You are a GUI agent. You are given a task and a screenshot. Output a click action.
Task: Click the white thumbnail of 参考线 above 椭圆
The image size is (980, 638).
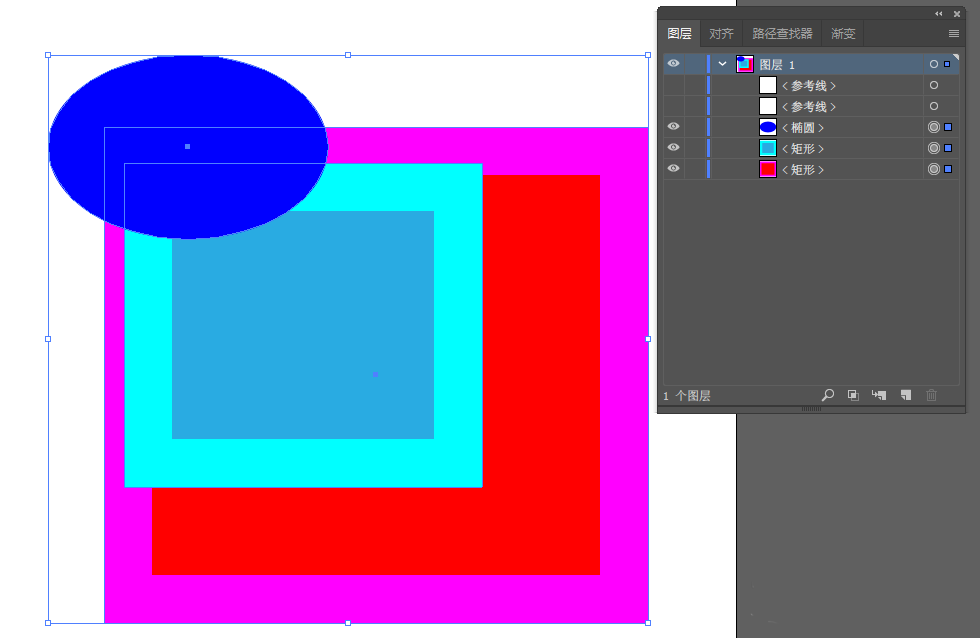click(768, 106)
